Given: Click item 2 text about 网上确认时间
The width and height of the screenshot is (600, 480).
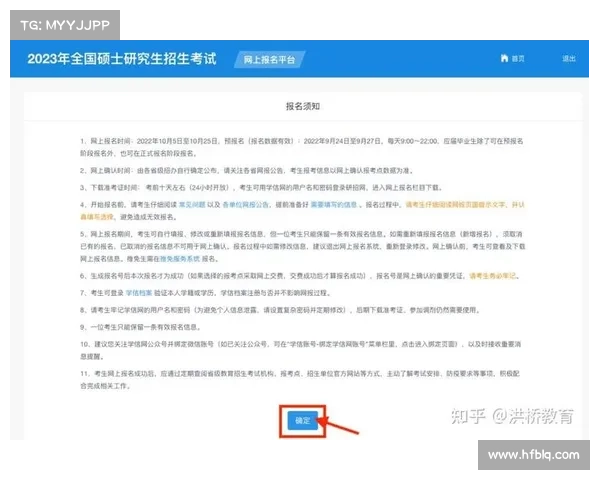Looking at the screenshot, I should pos(246,170).
